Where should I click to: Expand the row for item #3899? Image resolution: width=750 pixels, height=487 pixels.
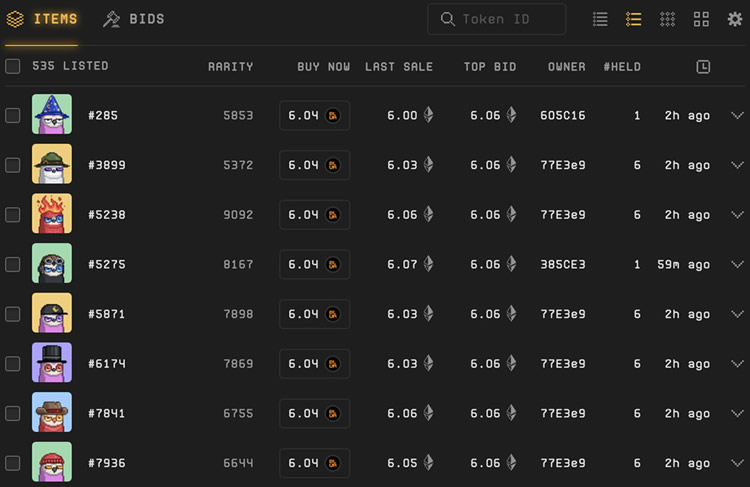click(x=737, y=165)
